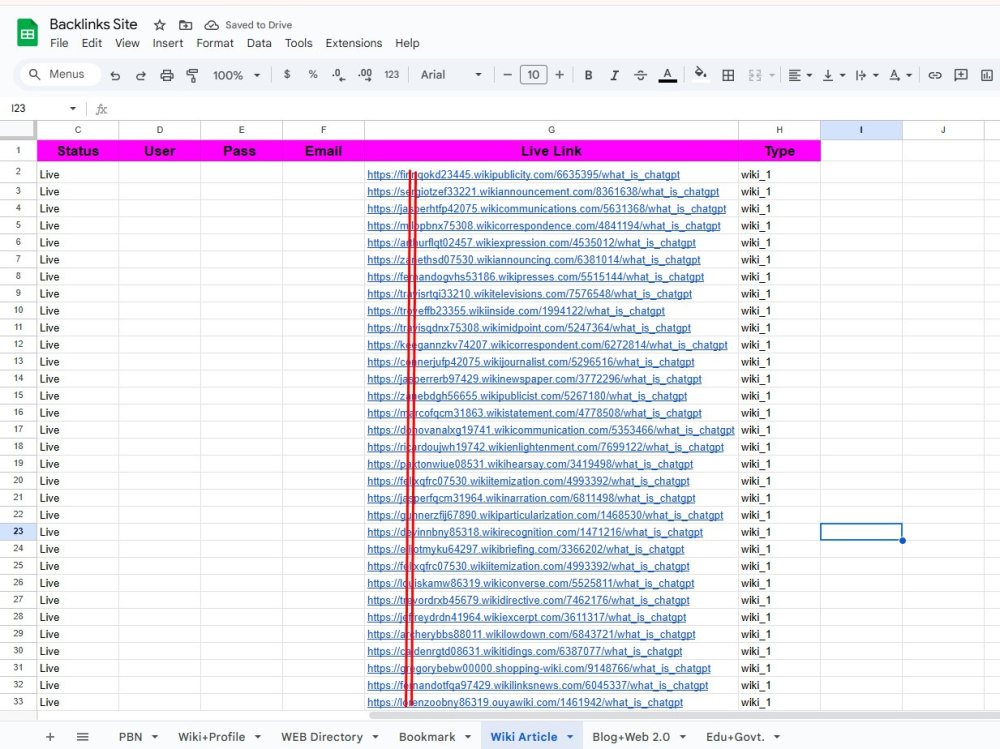The width and height of the screenshot is (1000, 749).
Task: Toggle Italic formatting
Action: (614, 75)
